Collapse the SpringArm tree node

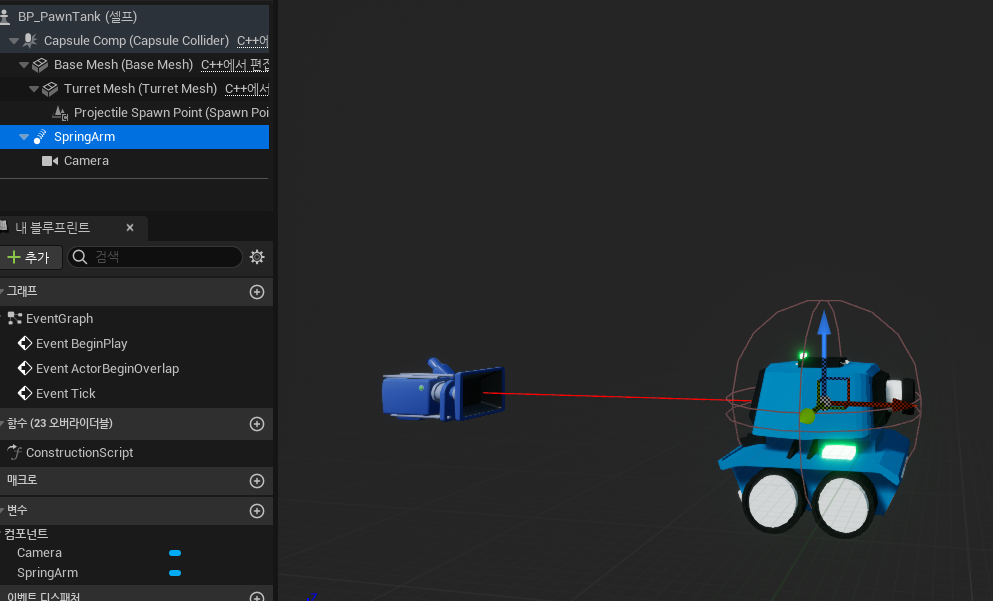23,137
